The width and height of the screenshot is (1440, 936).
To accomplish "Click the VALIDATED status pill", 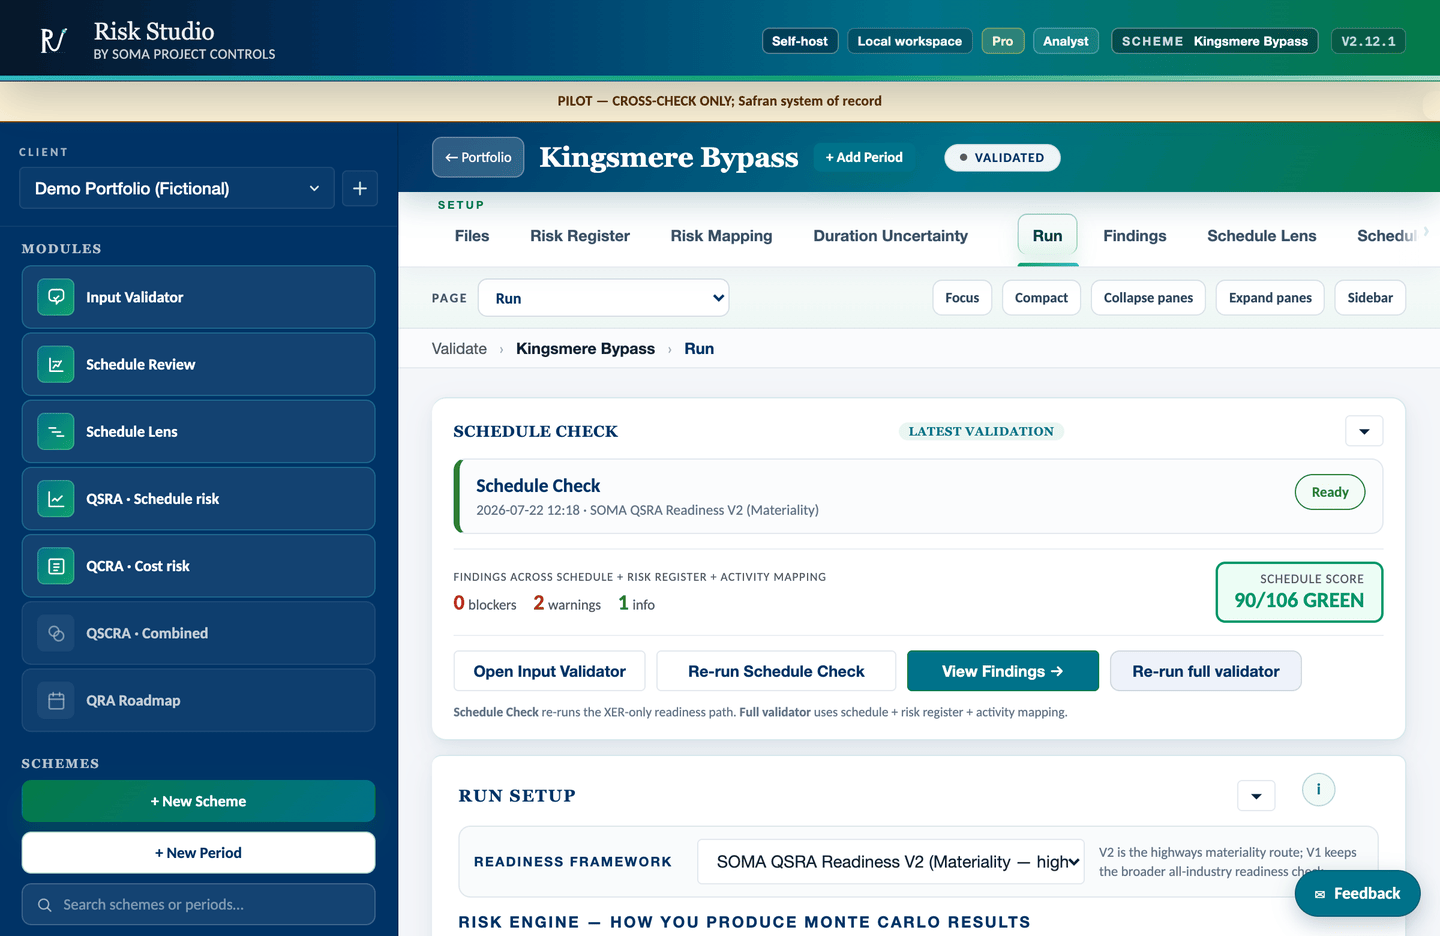I will 1002,158.
